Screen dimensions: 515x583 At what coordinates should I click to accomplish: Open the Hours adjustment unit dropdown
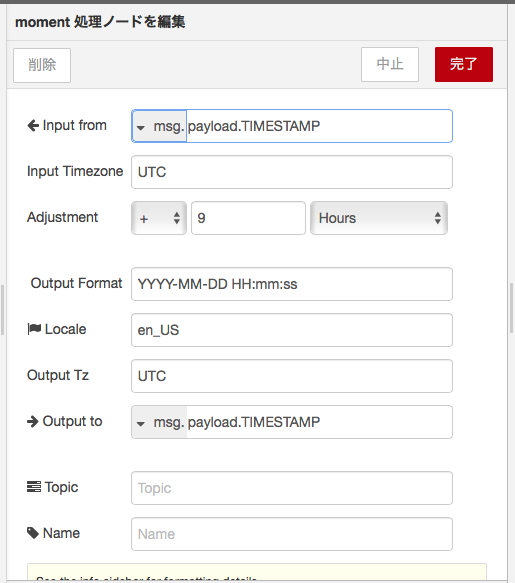click(x=379, y=218)
